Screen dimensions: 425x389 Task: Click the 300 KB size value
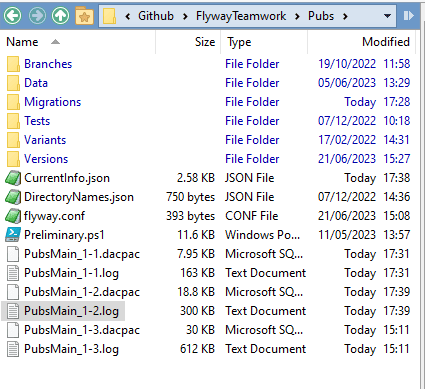198,311
